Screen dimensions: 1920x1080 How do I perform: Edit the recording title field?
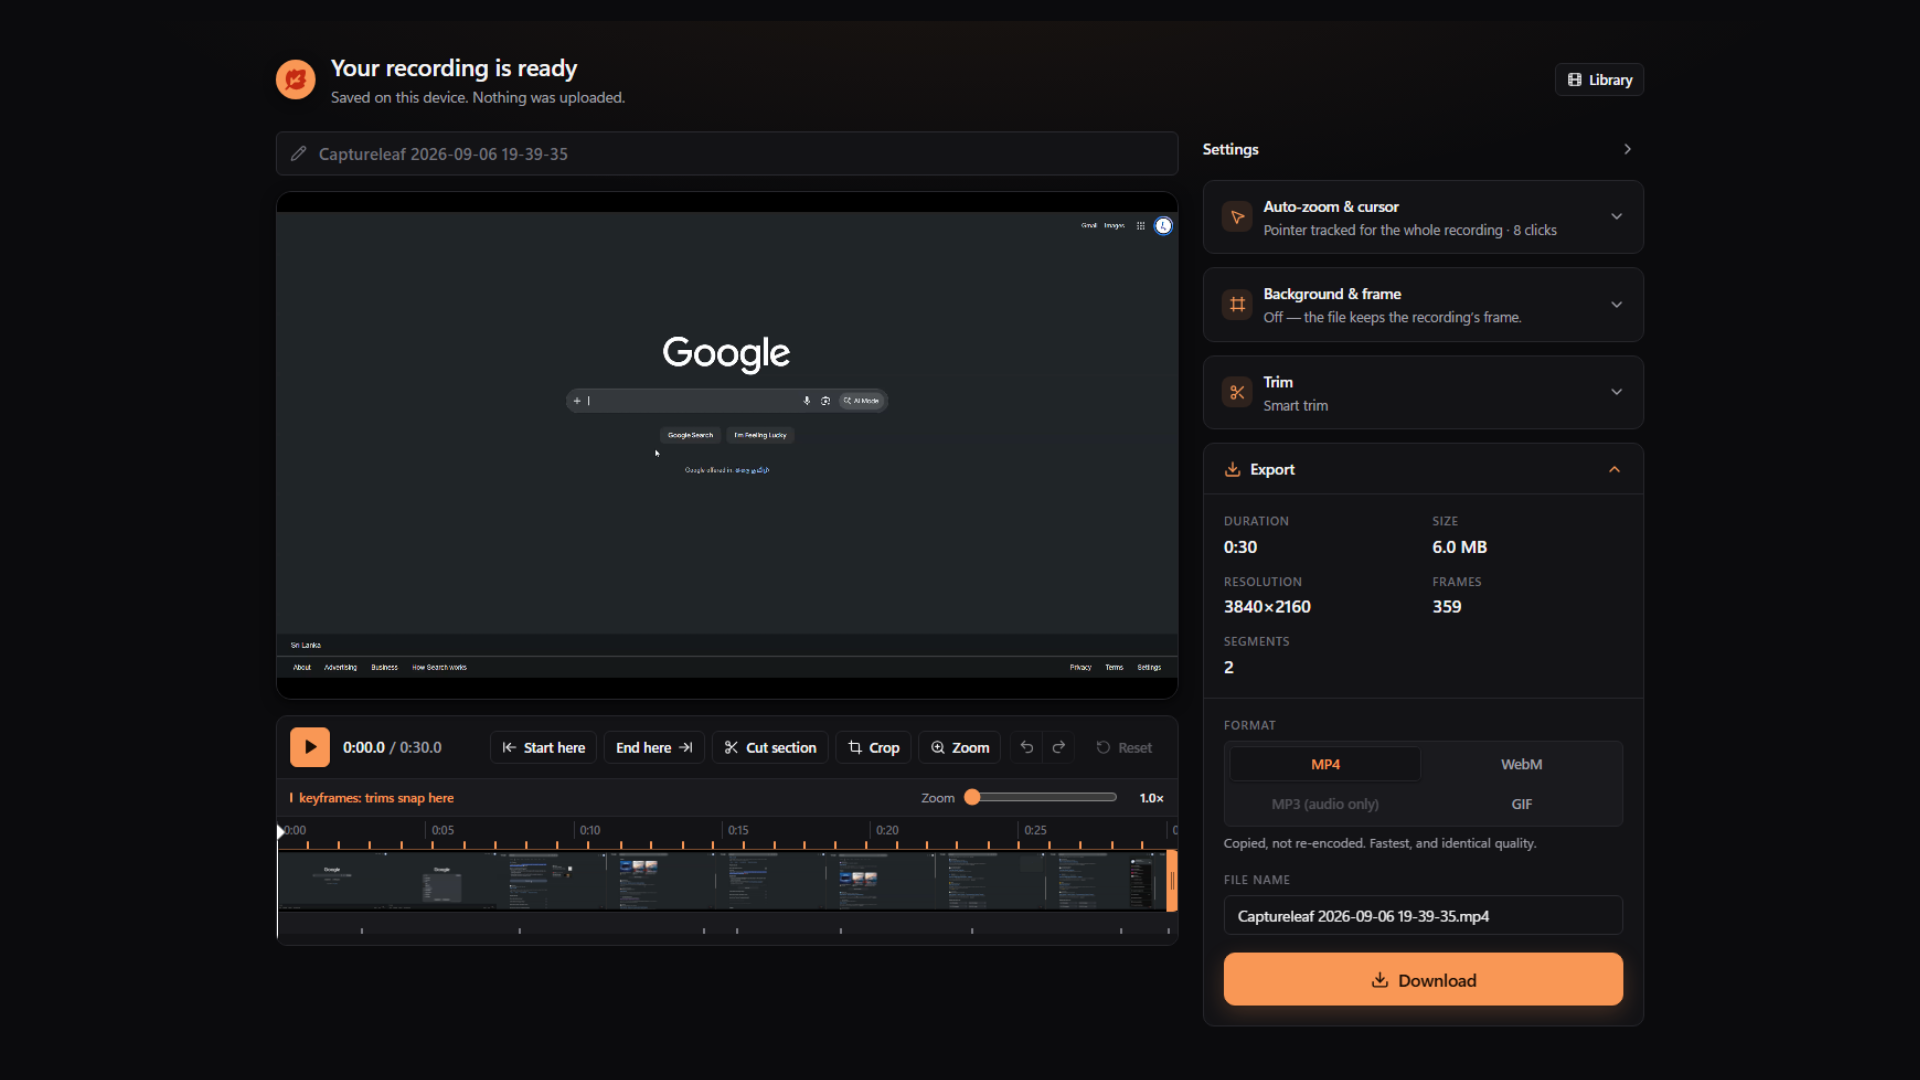727,154
